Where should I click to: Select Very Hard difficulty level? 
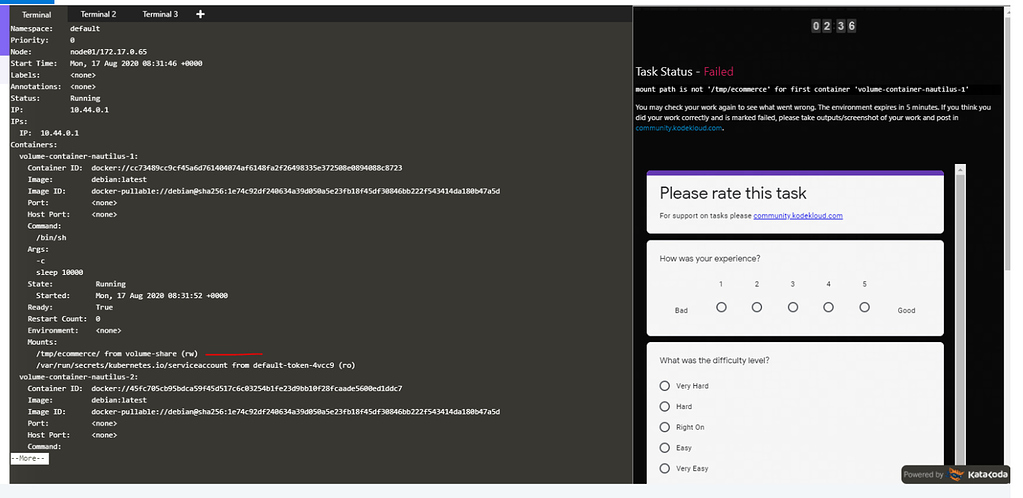tap(665, 386)
